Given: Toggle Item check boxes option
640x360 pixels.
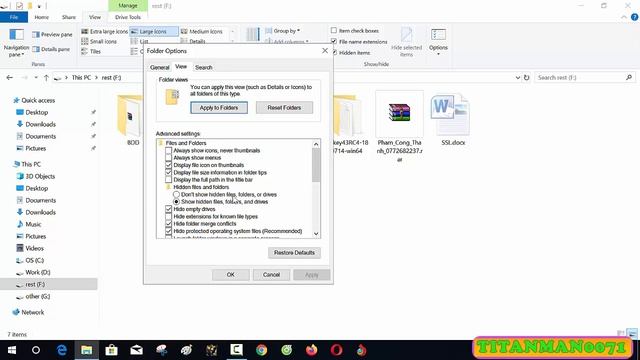Looking at the screenshot, I should 334,31.
